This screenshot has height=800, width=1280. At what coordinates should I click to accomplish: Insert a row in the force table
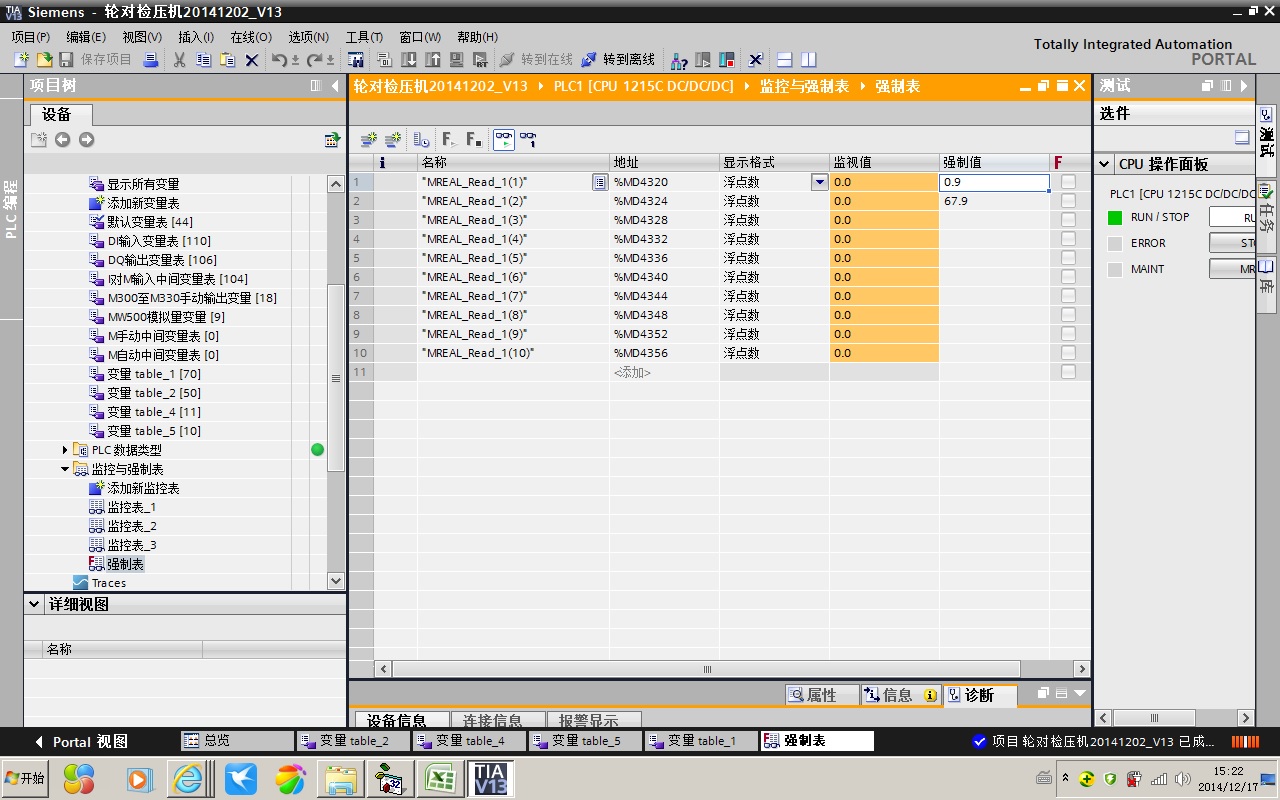(369, 140)
